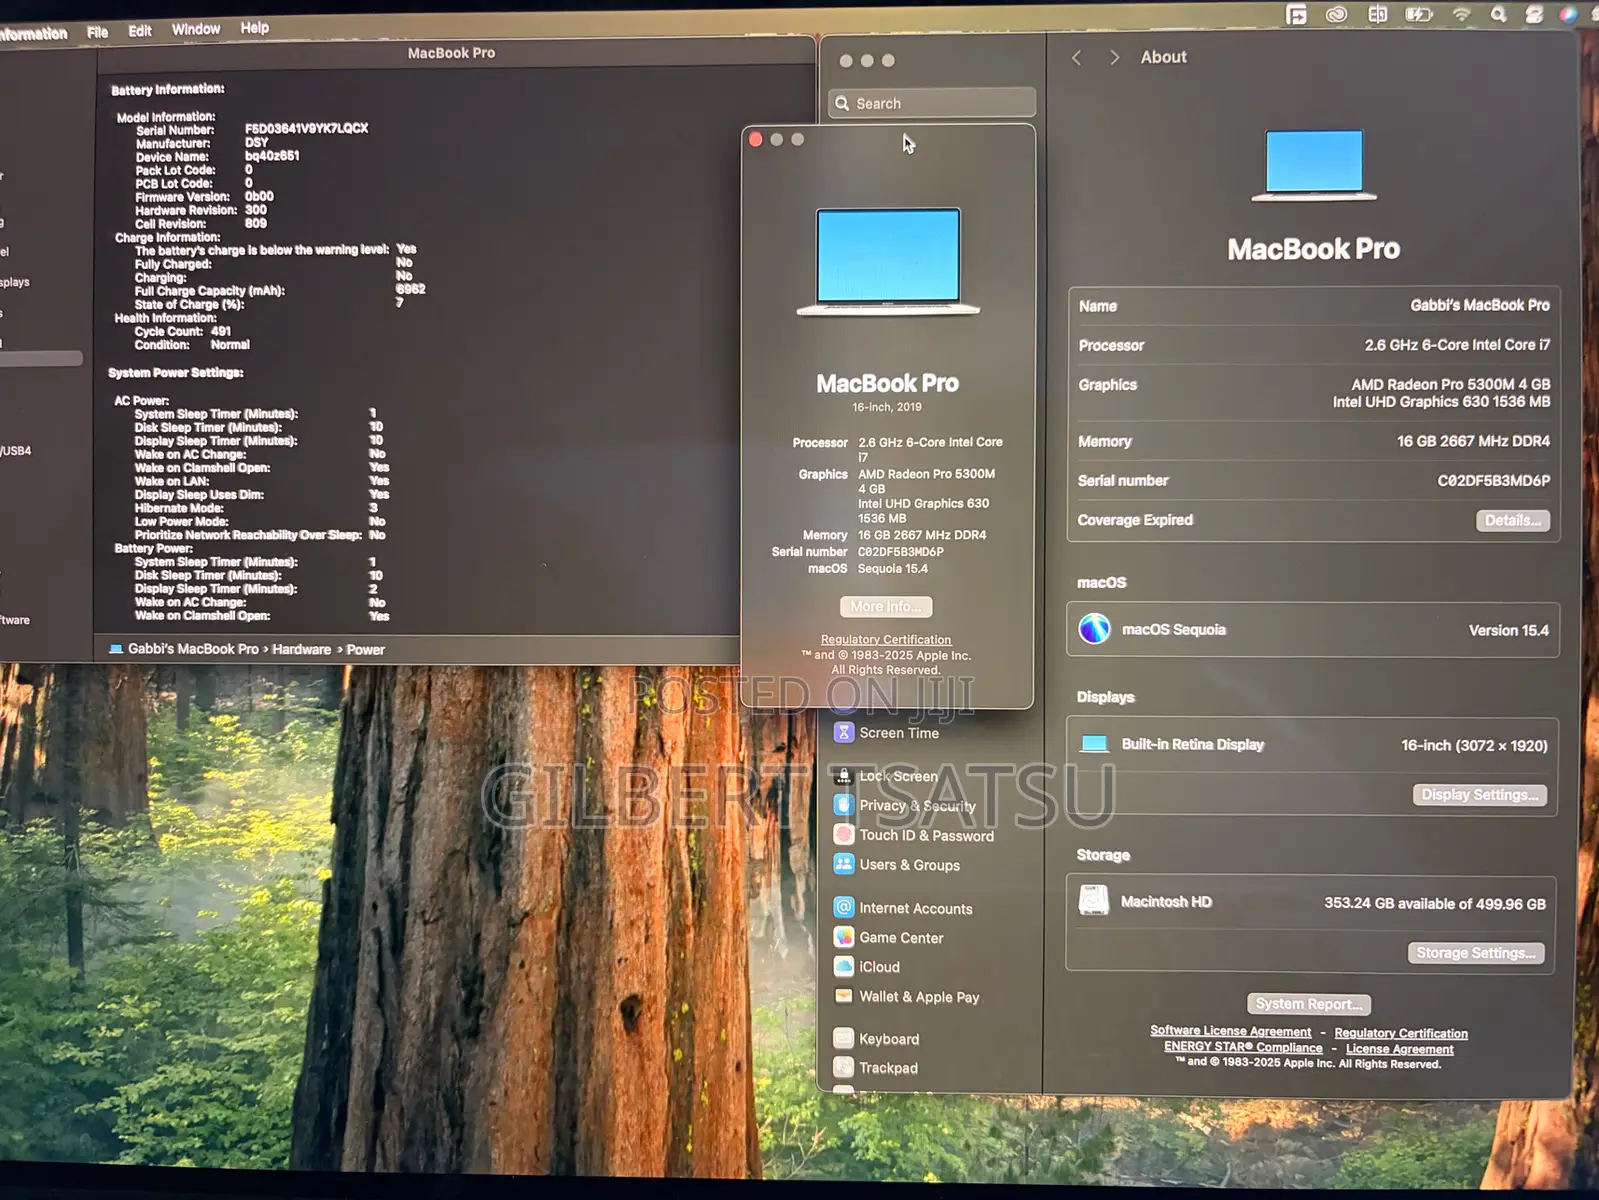Open Screen Time settings
The height and width of the screenshot is (1200, 1599).
coord(887,733)
